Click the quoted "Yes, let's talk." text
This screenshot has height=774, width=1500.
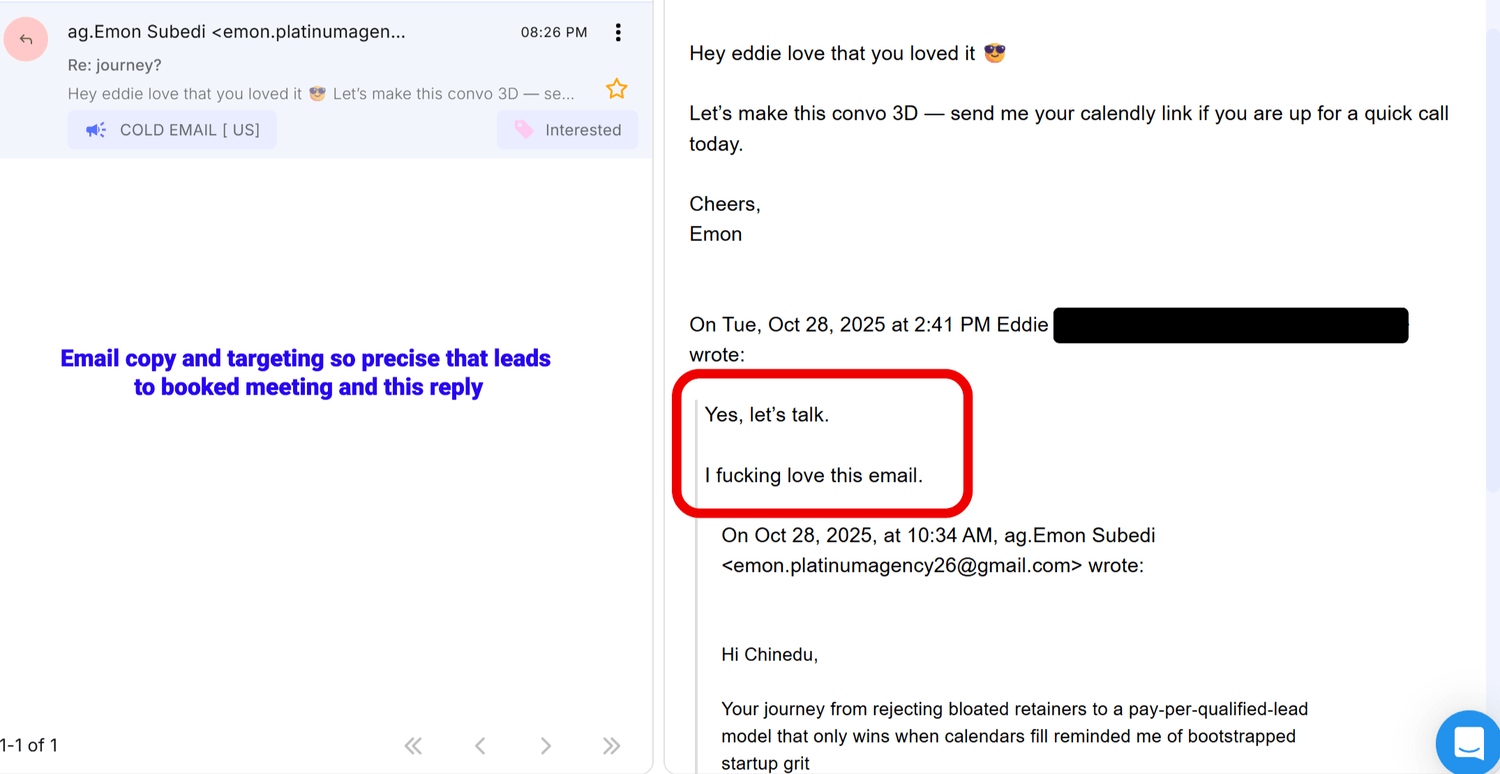(x=767, y=414)
